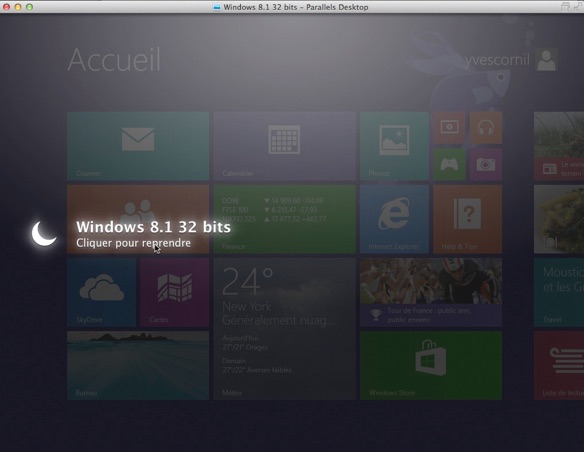Open the Météo weather tile
Screen dimensions: 584x452
coord(285,329)
